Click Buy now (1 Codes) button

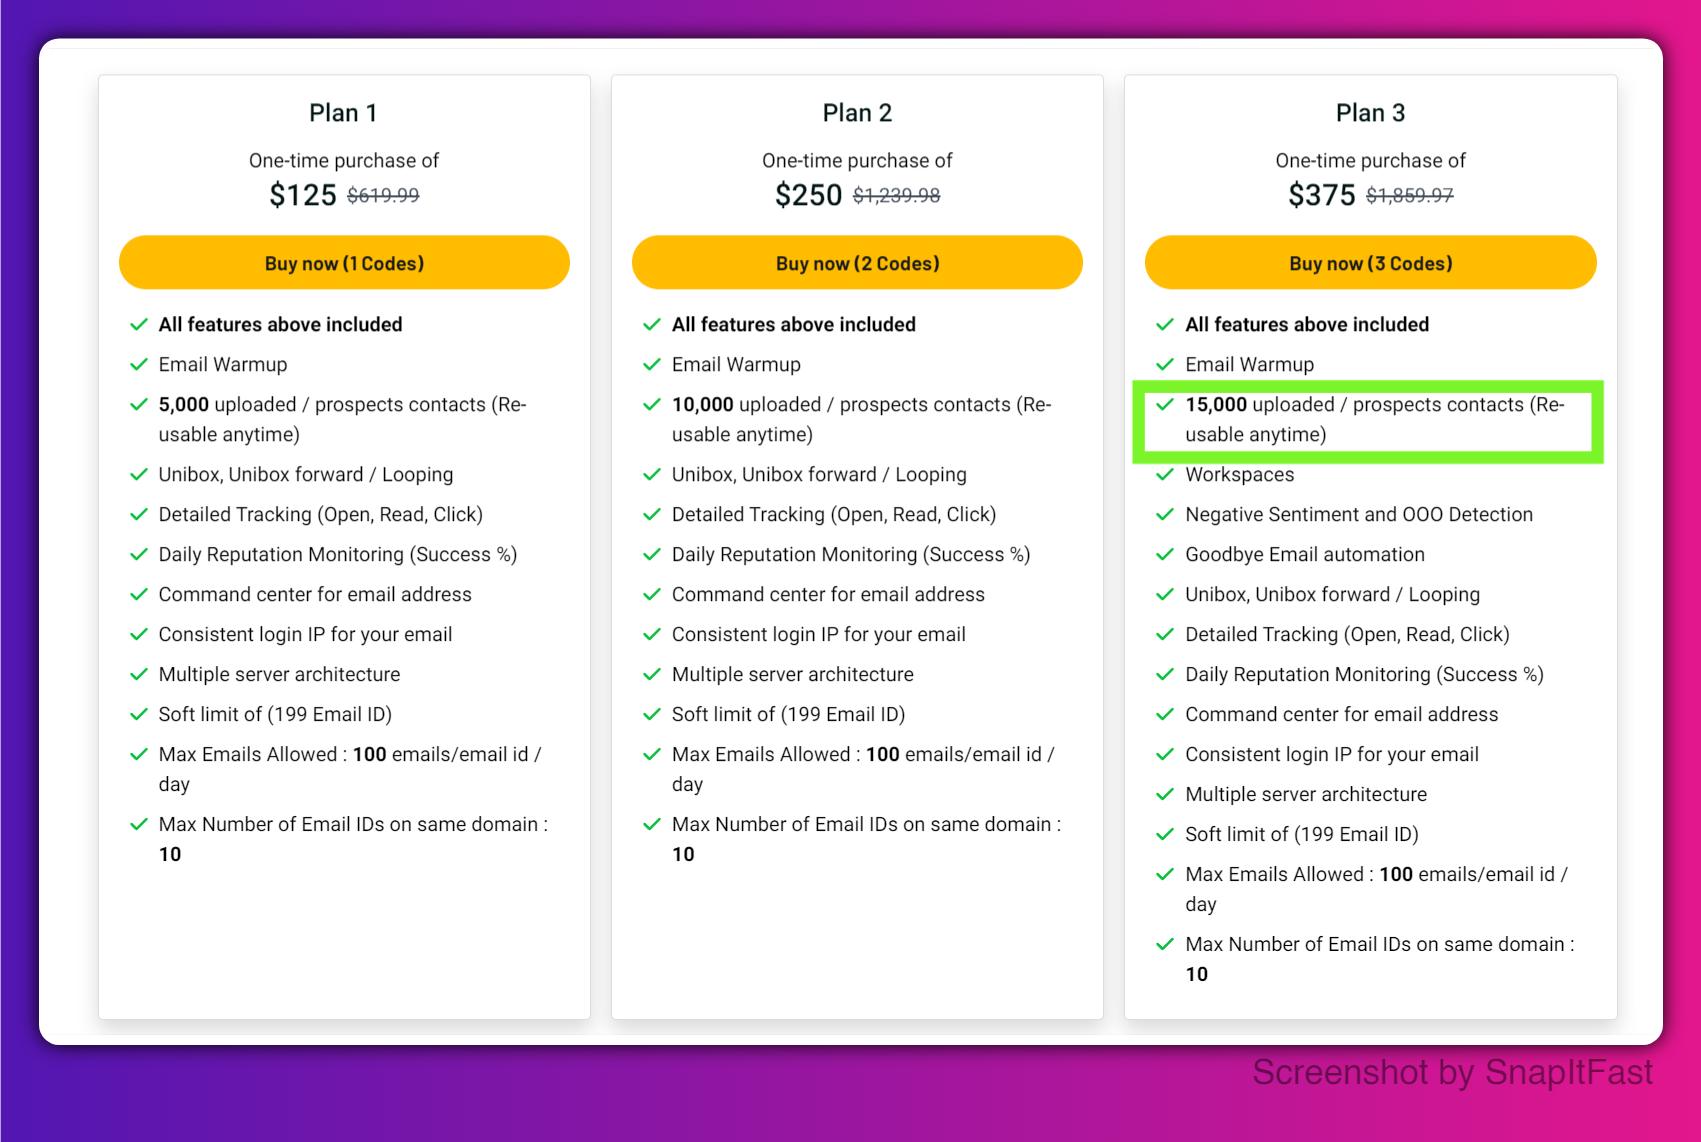(x=344, y=263)
